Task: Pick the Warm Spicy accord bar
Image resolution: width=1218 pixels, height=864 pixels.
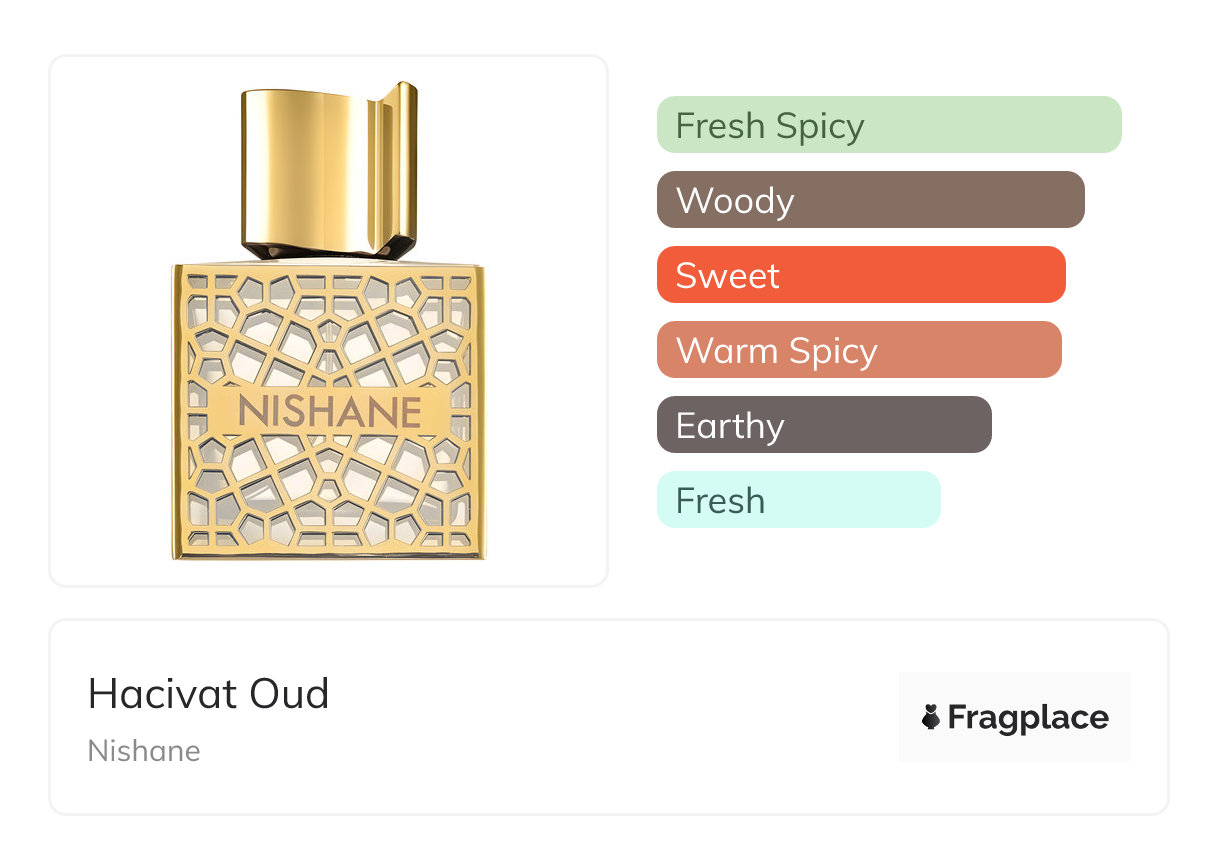Action: click(x=858, y=350)
